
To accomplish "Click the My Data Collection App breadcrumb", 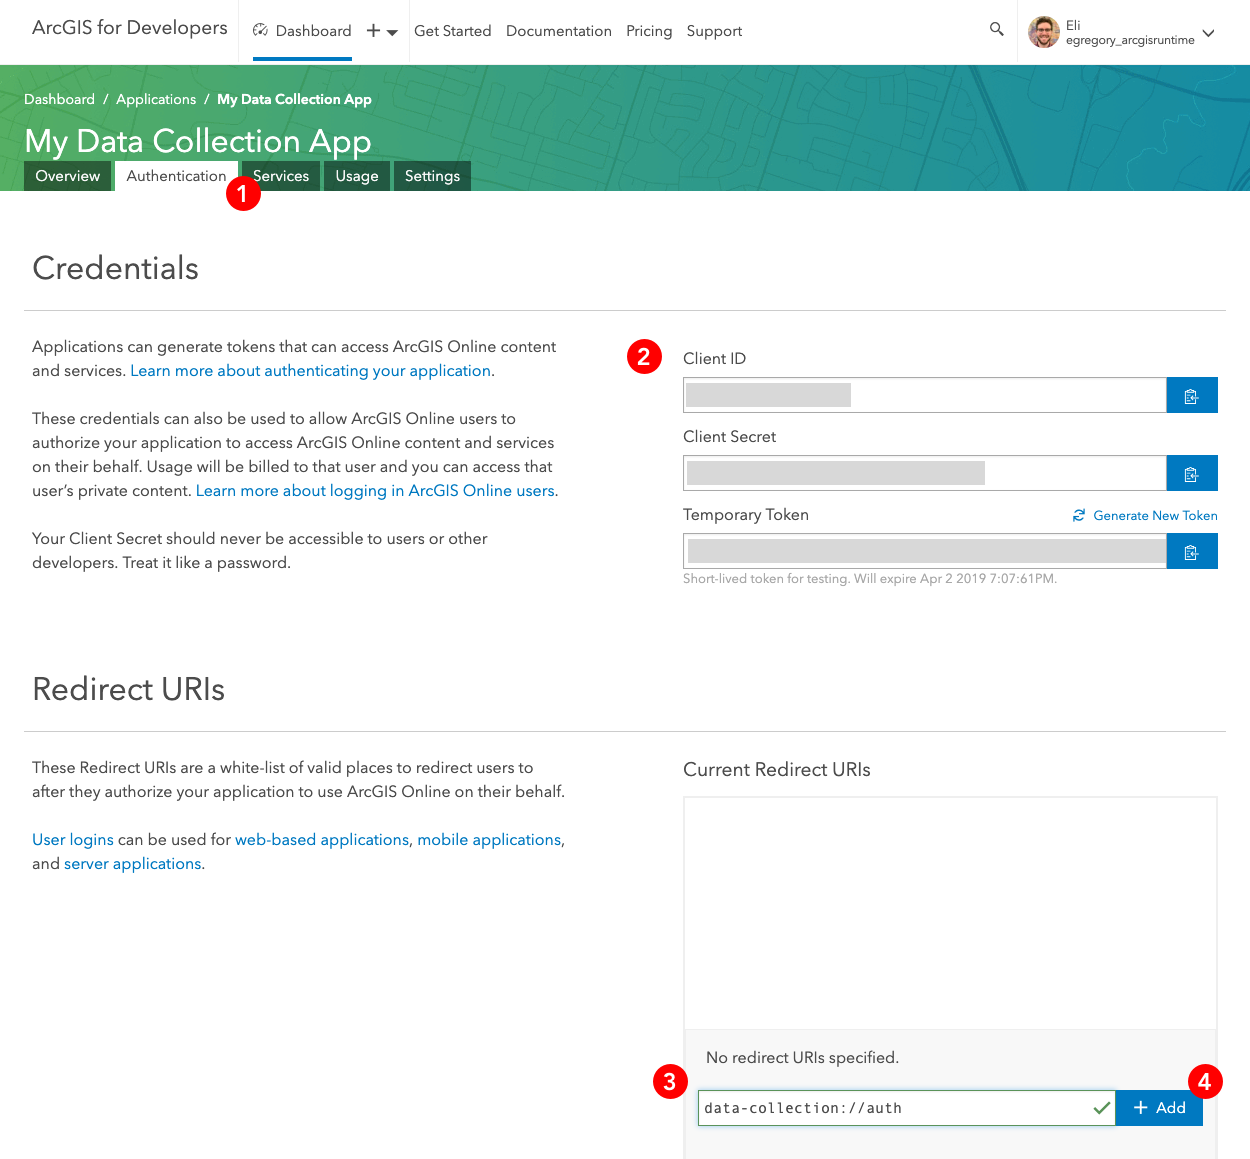I will 294,99.
